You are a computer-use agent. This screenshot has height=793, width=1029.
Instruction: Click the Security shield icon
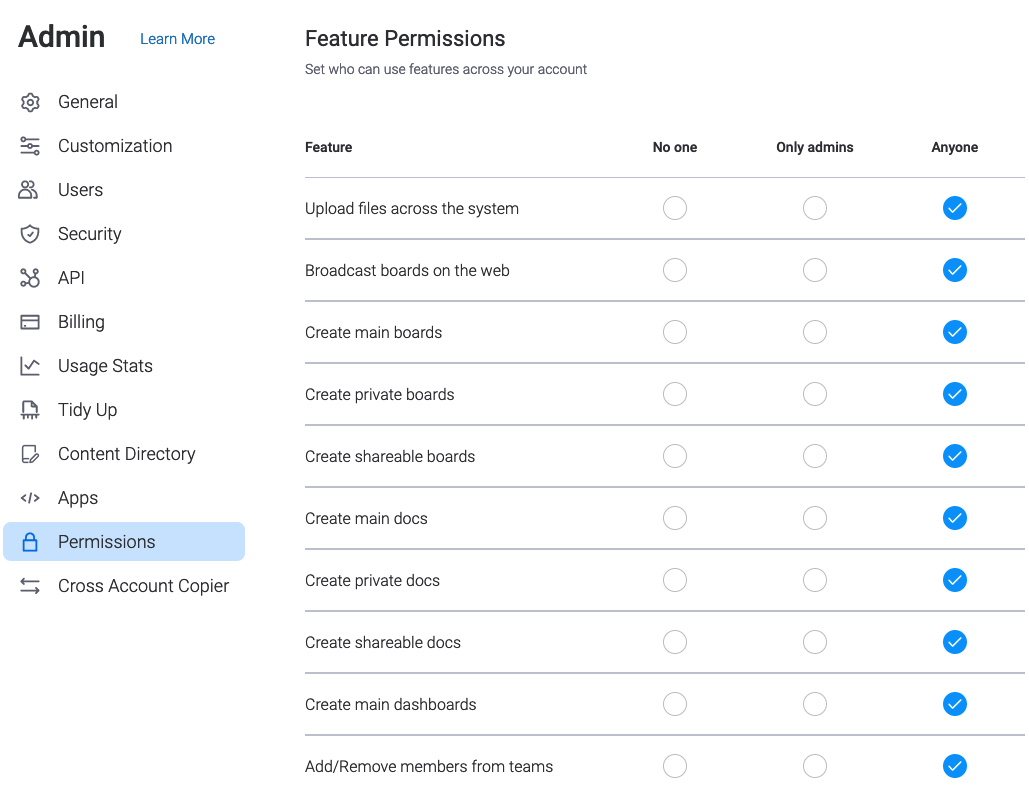[x=30, y=234]
